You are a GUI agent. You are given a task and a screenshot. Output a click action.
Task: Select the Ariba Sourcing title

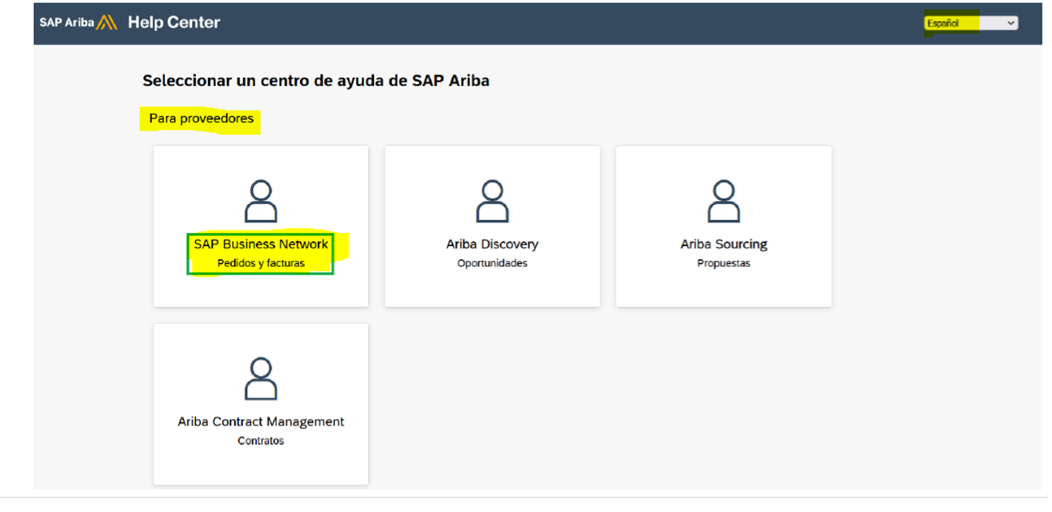click(x=724, y=244)
